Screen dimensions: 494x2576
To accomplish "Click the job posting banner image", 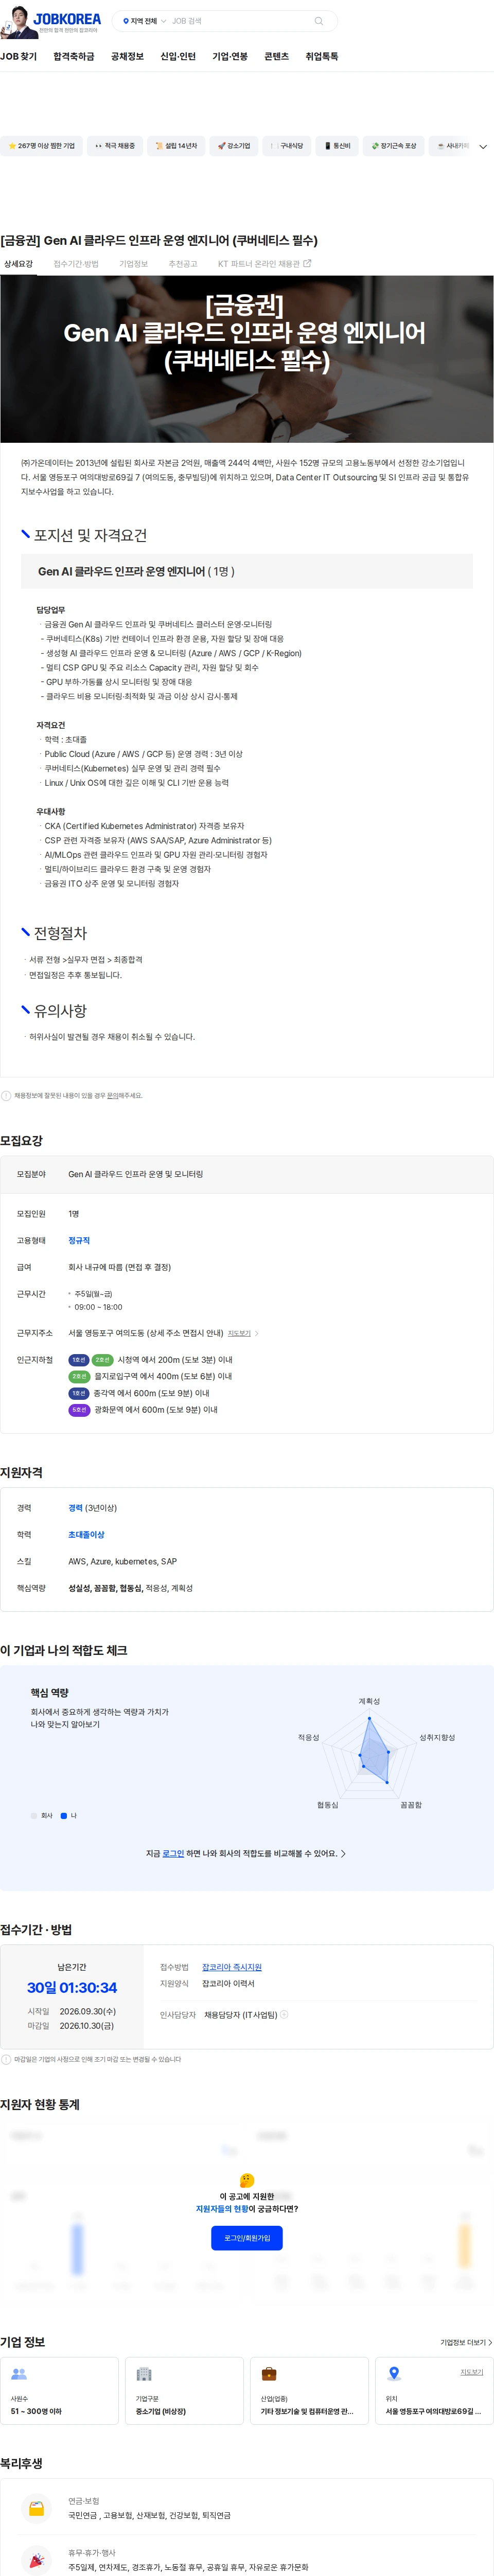I will coord(247,360).
